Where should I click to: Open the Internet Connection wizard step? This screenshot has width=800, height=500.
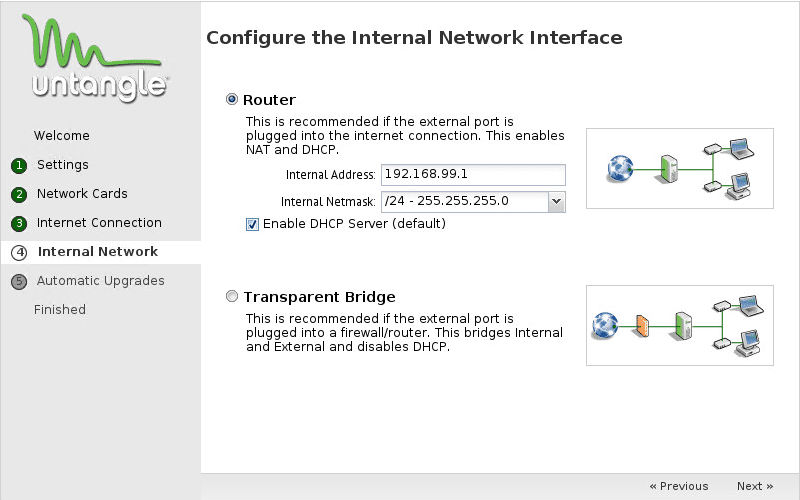point(99,223)
